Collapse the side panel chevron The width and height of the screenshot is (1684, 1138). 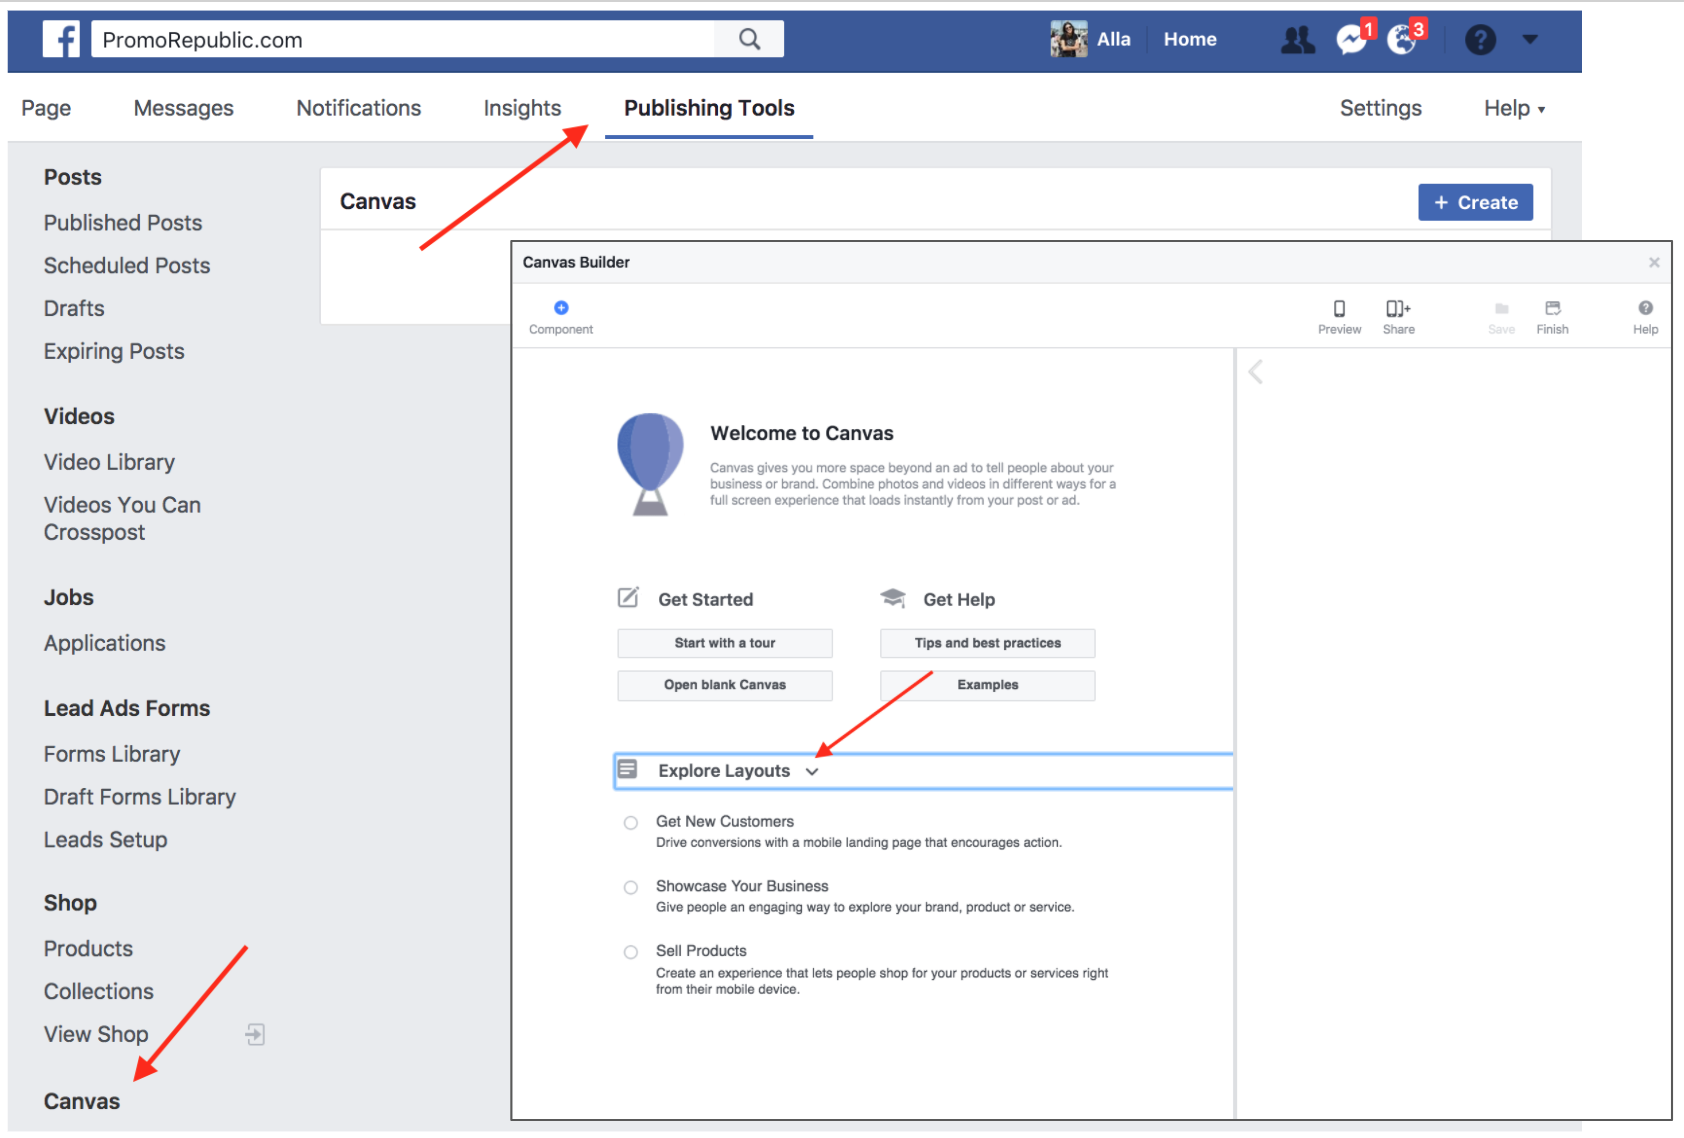pyautogui.click(x=1256, y=372)
